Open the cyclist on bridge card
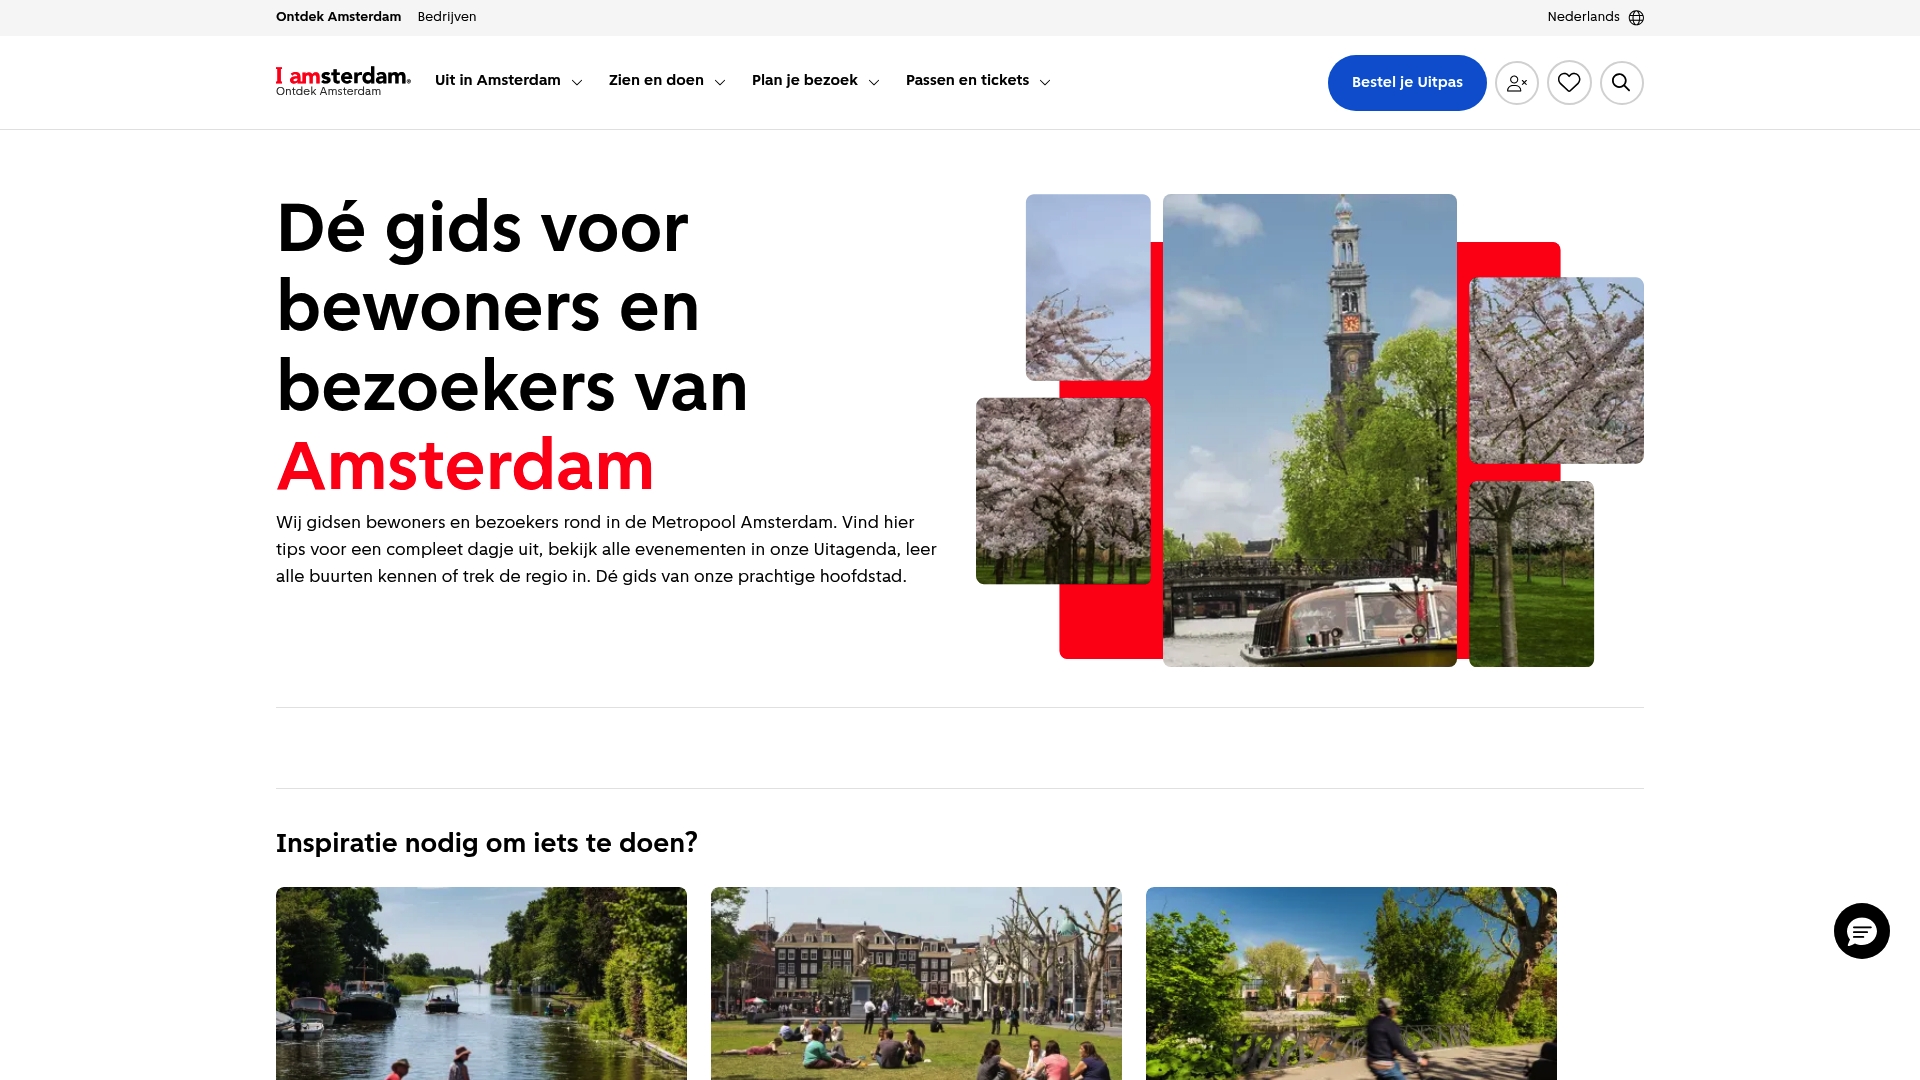Viewport: 1920px width, 1080px height. point(1351,983)
